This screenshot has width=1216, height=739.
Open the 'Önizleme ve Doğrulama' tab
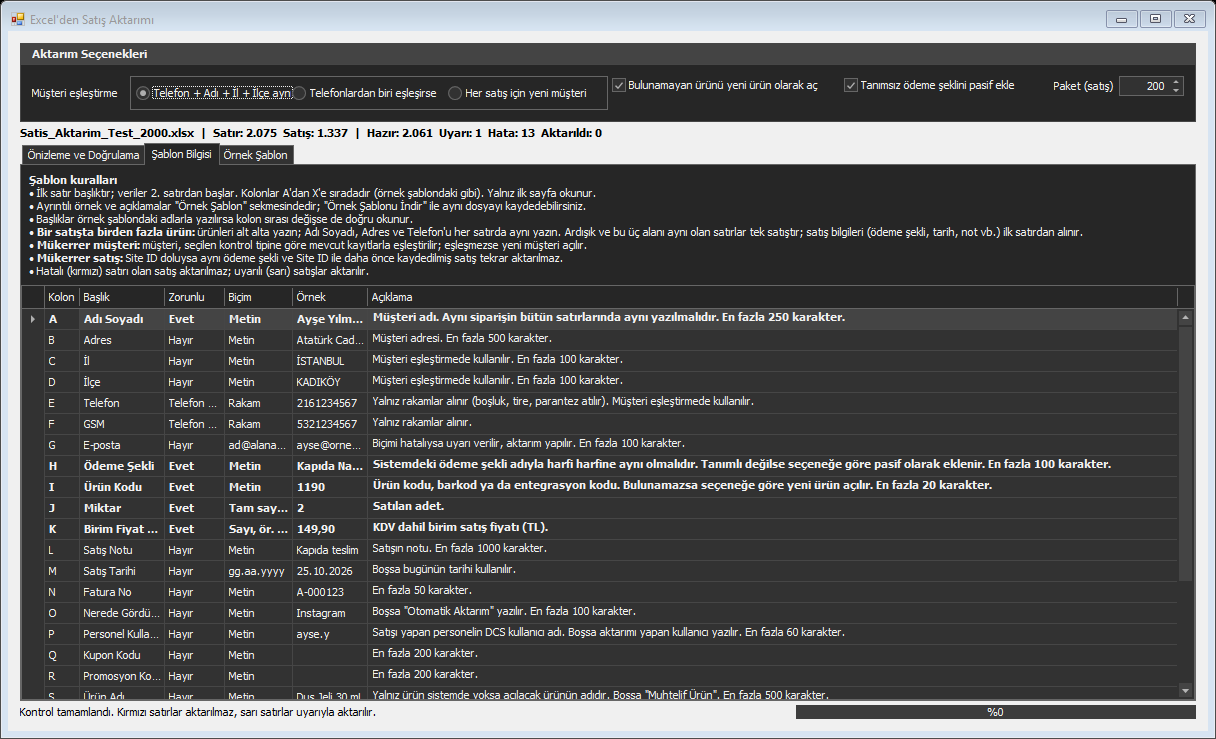(83, 155)
